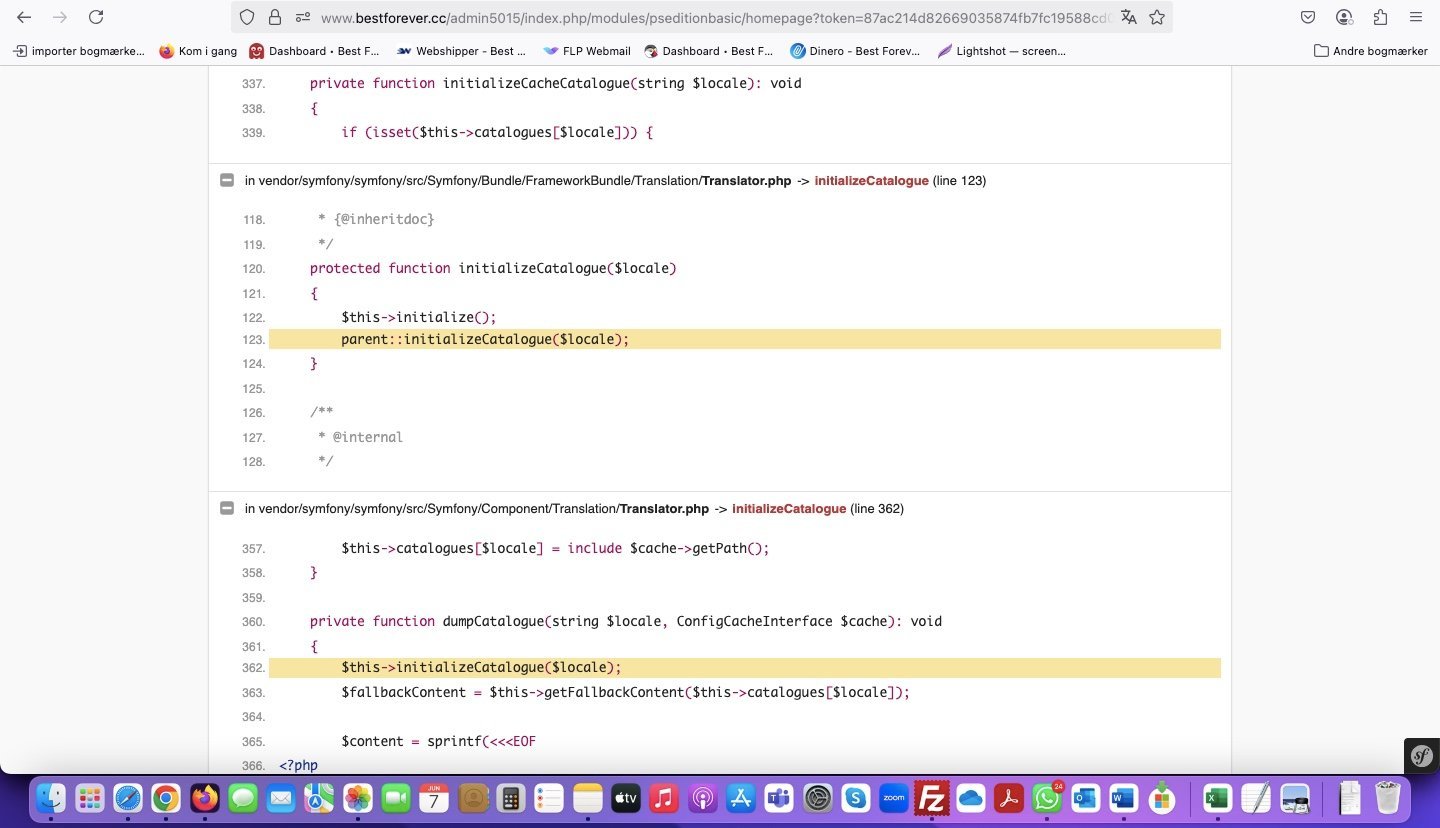Click highlighted code 'parent::initializeCatalogue($locale);'
Screen dimensions: 1440x828
click(x=485, y=340)
